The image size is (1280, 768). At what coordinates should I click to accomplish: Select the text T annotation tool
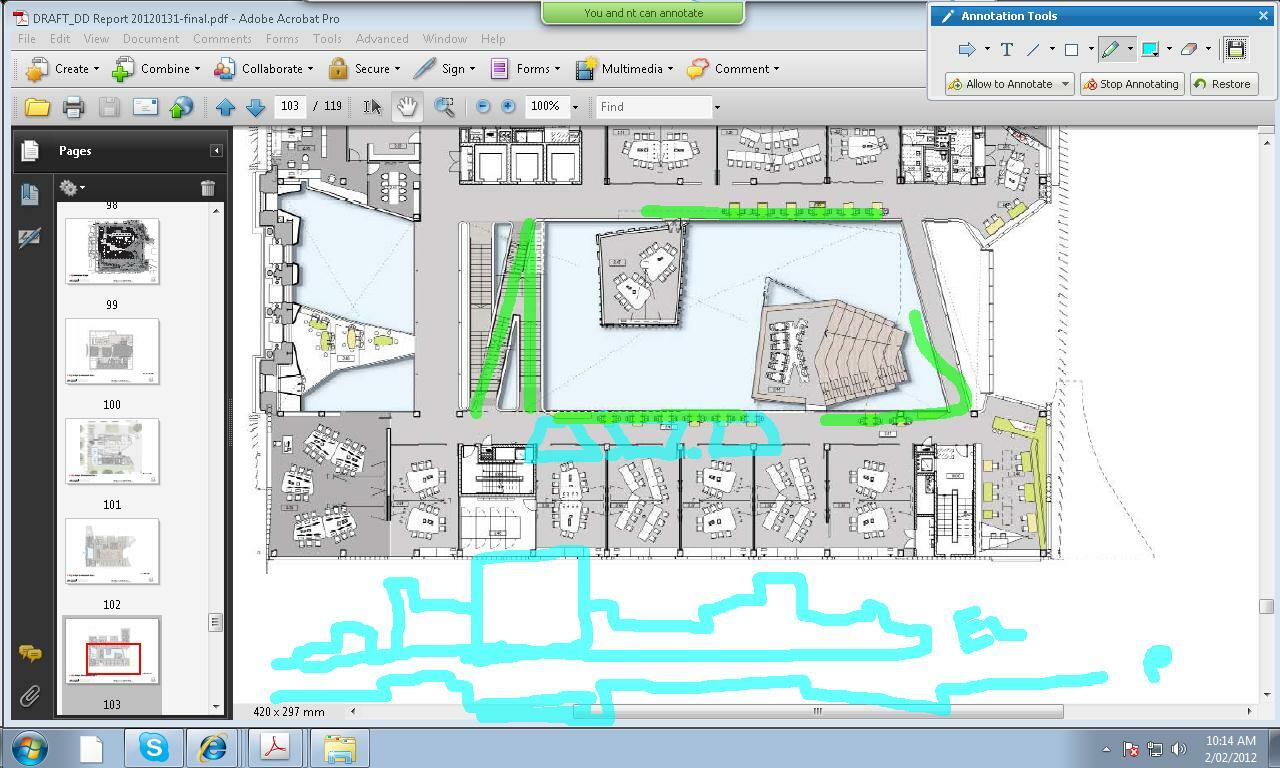point(1006,49)
